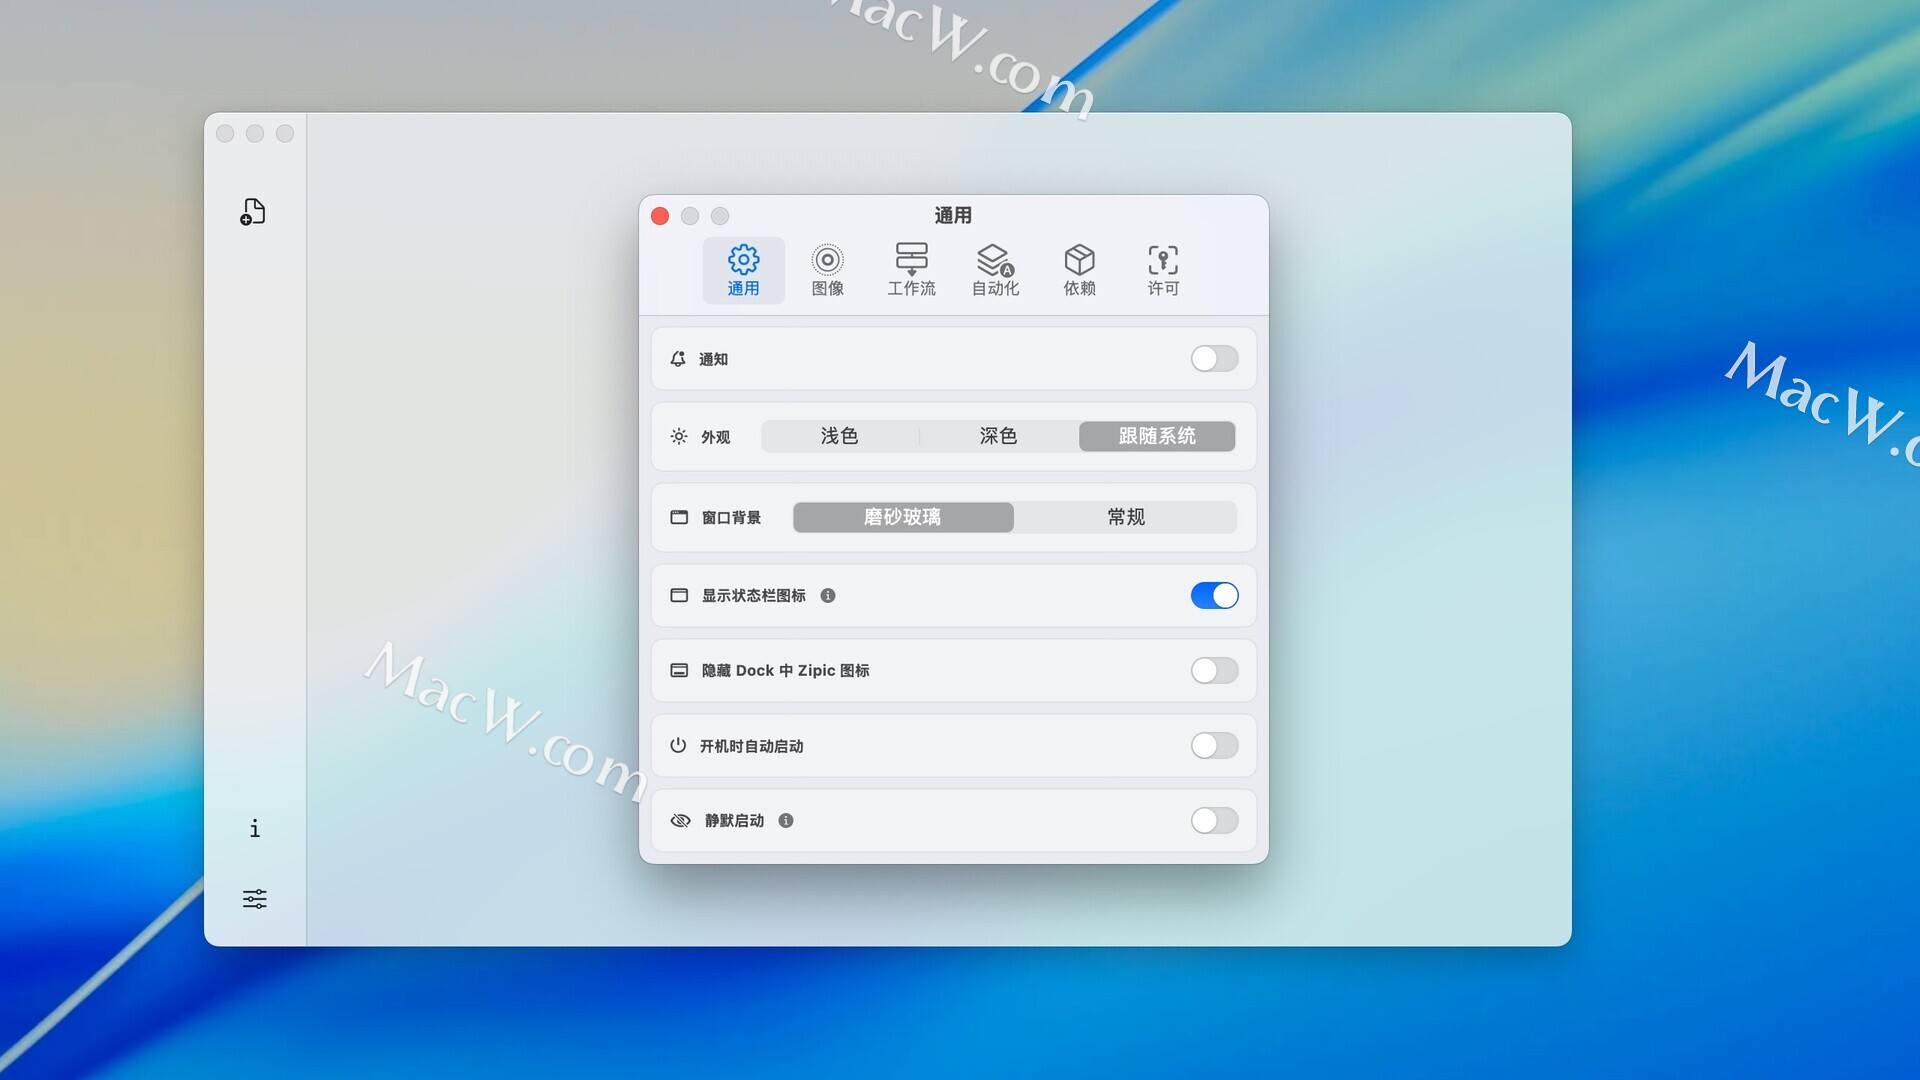This screenshot has height=1080, width=1920.
Task: Click info icon beside 显示状态栏图标
Action: point(828,596)
